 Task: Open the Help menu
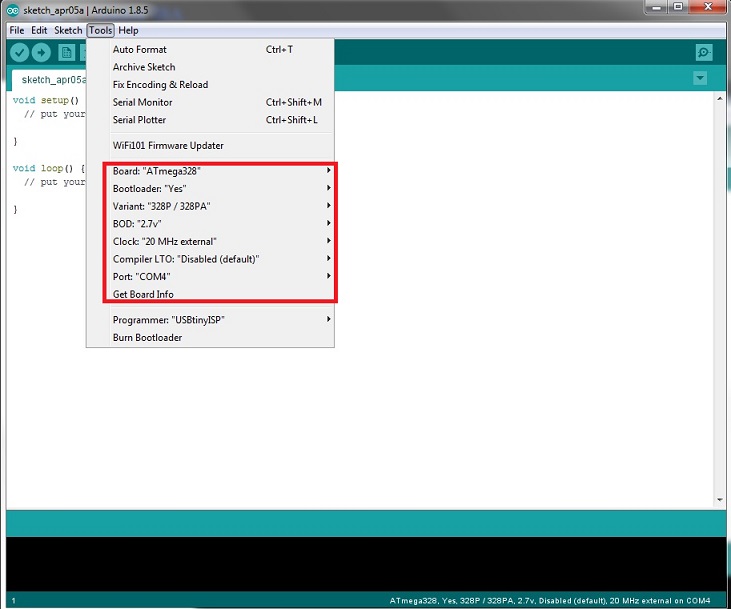point(128,30)
